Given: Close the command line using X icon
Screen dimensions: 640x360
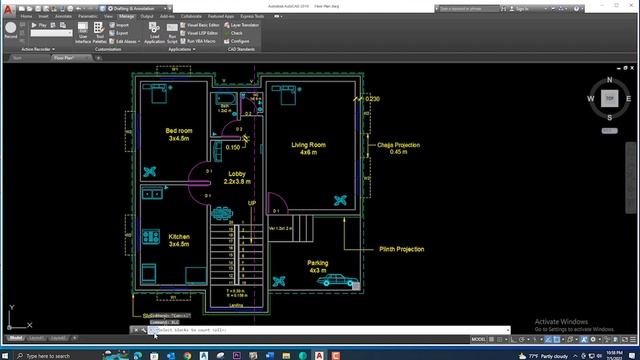Looking at the screenshot, I should coord(136,330).
